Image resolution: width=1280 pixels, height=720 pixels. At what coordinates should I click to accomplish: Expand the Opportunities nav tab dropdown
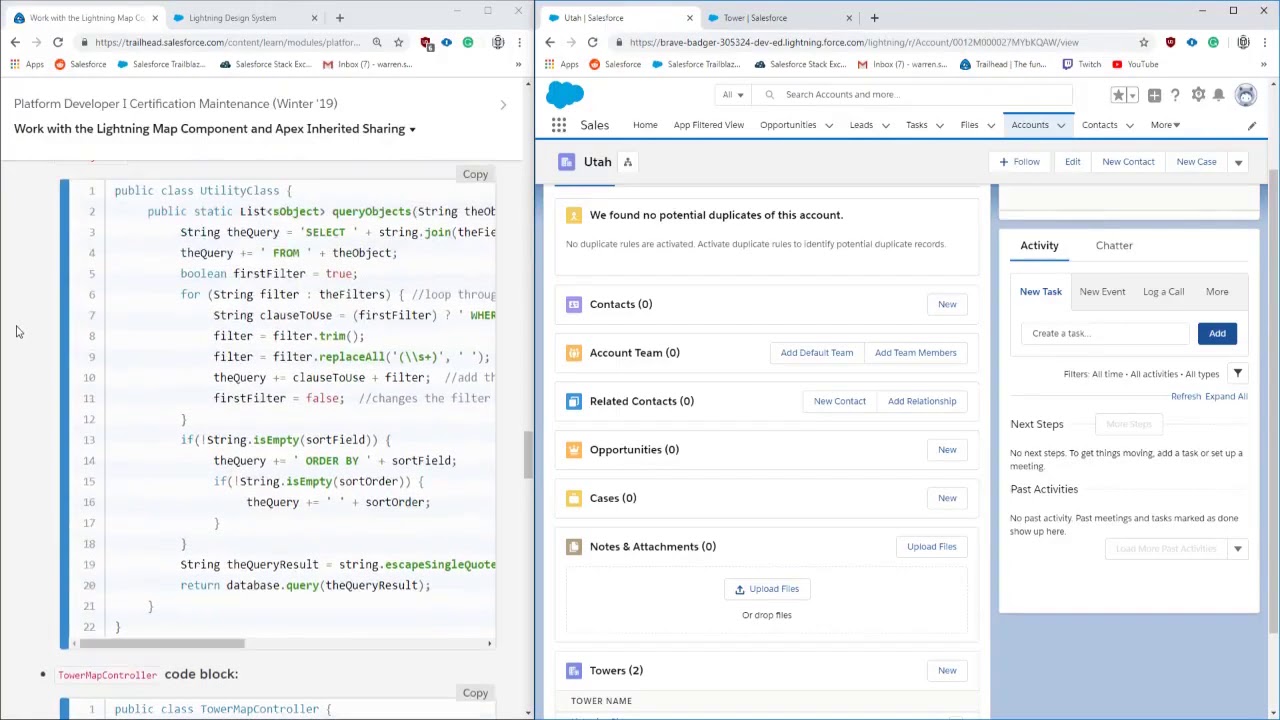point(829,126)
